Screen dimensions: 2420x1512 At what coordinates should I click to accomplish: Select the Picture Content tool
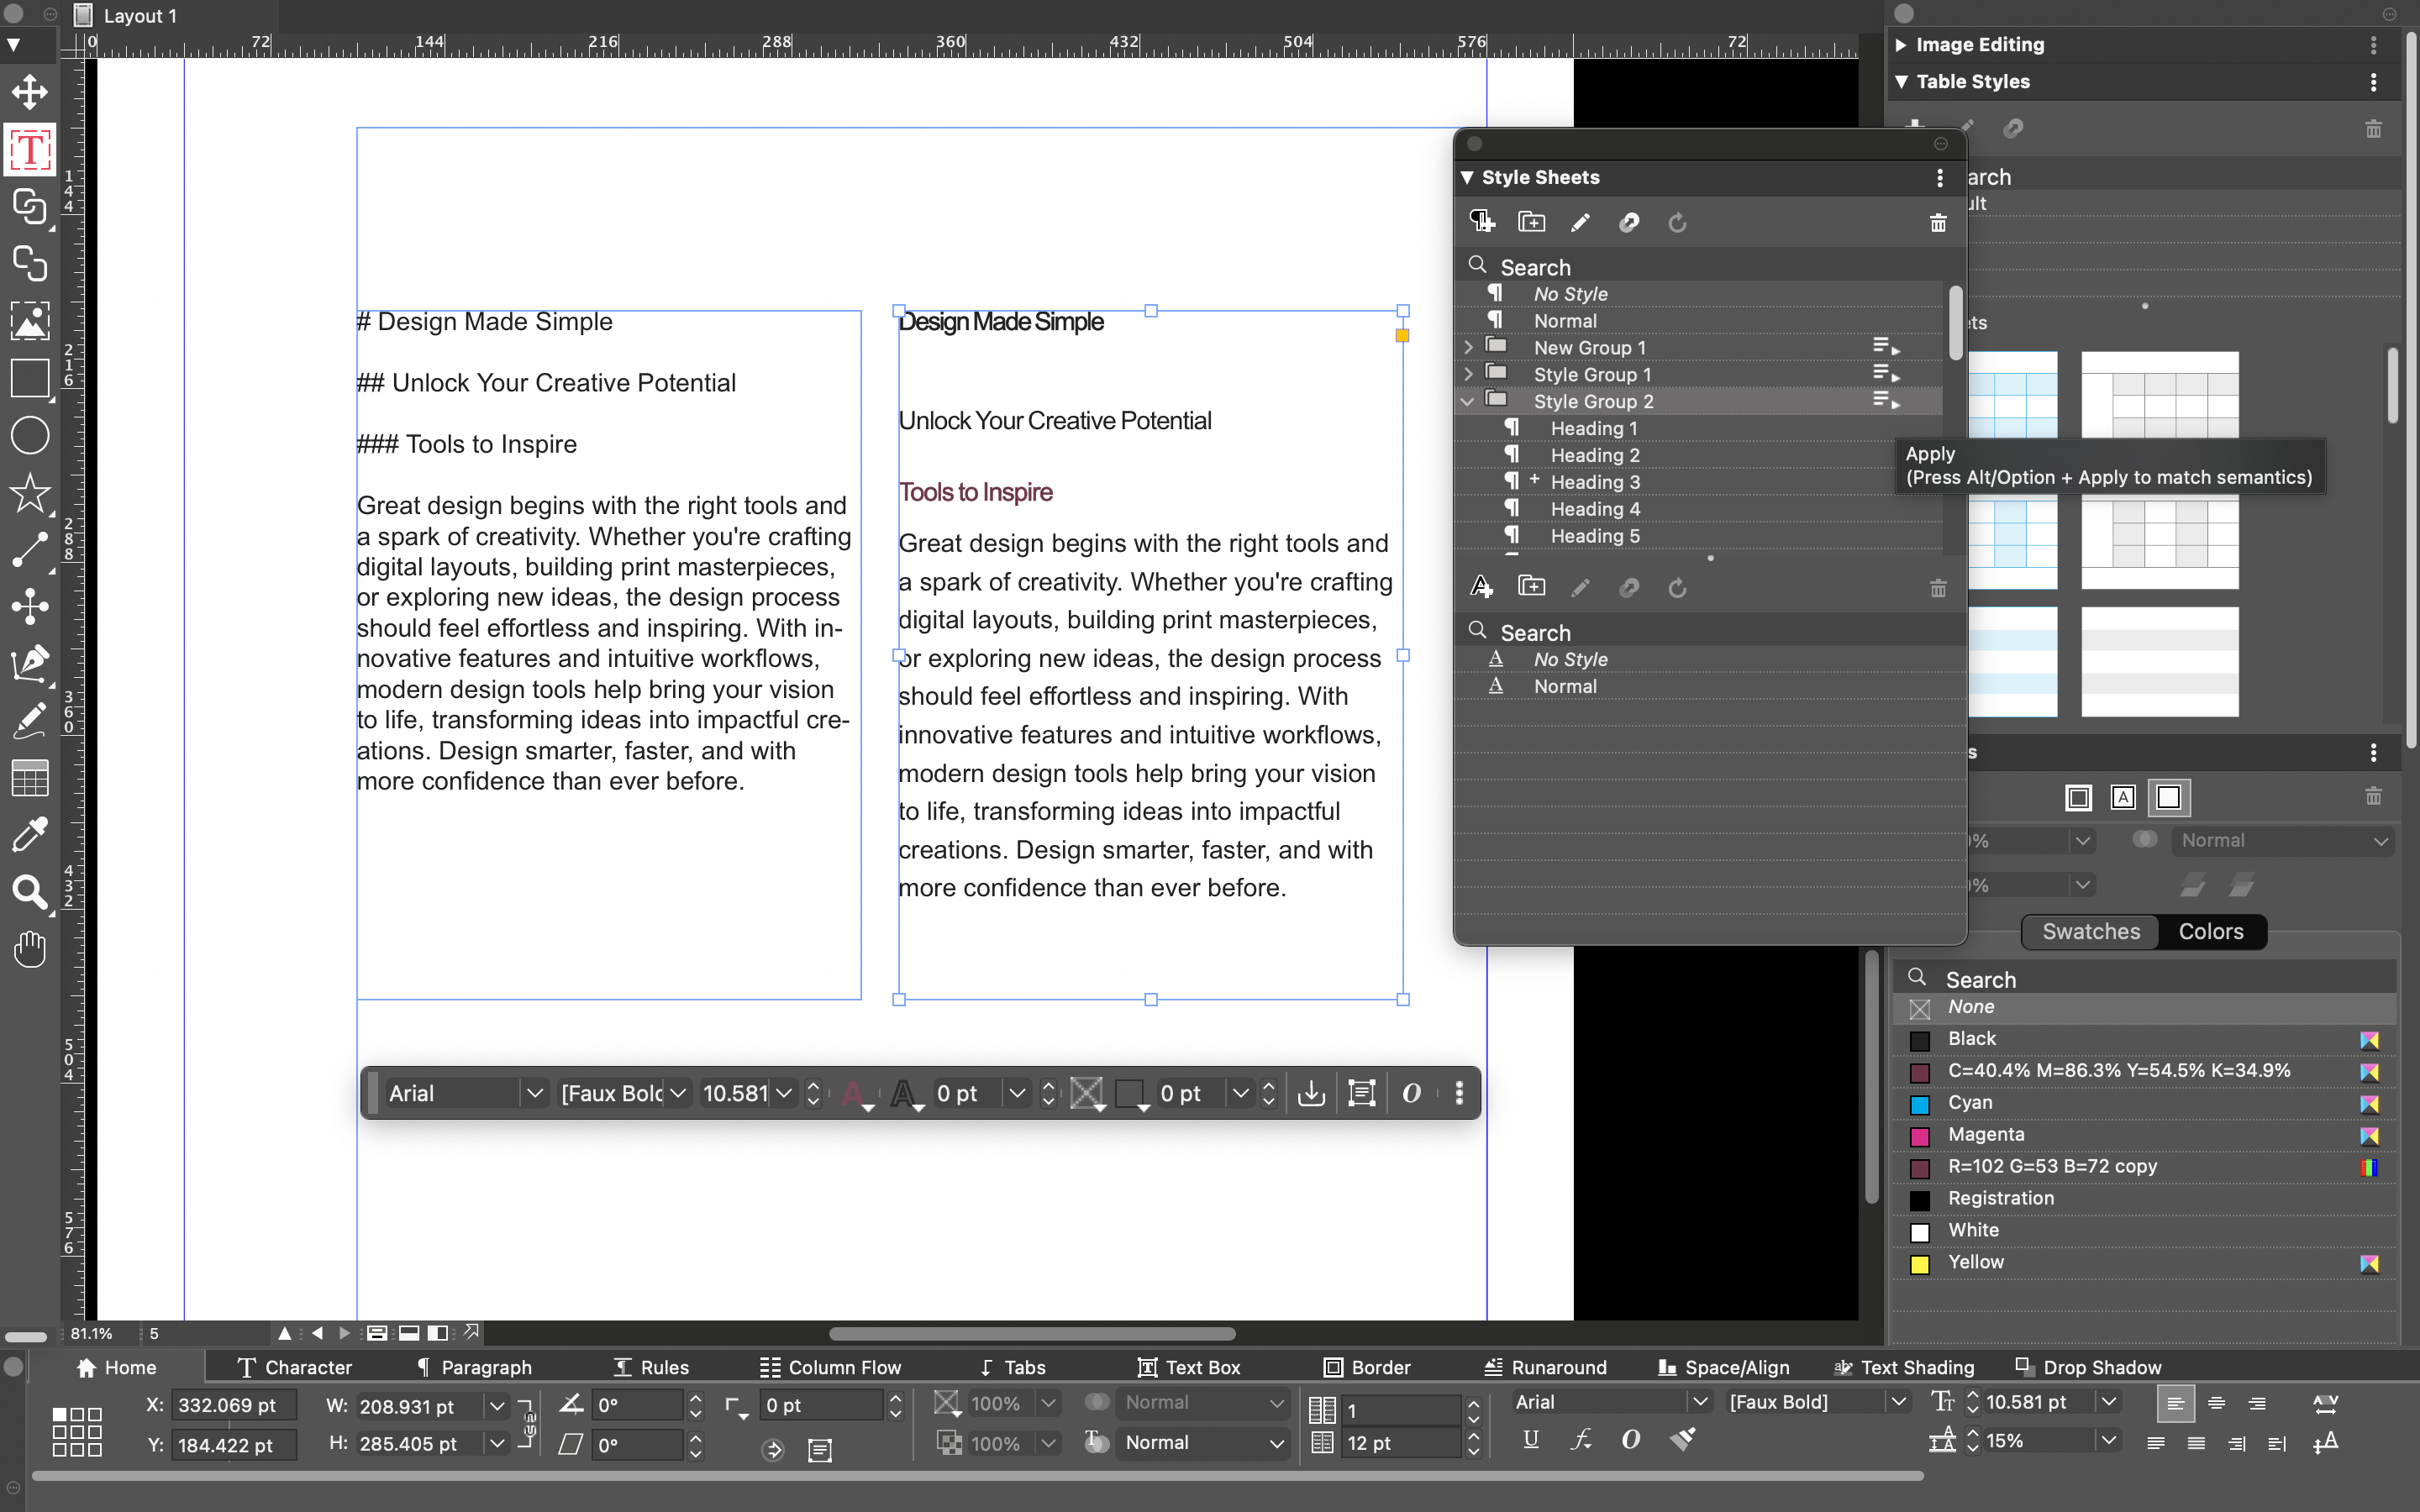tap(29, 322)
